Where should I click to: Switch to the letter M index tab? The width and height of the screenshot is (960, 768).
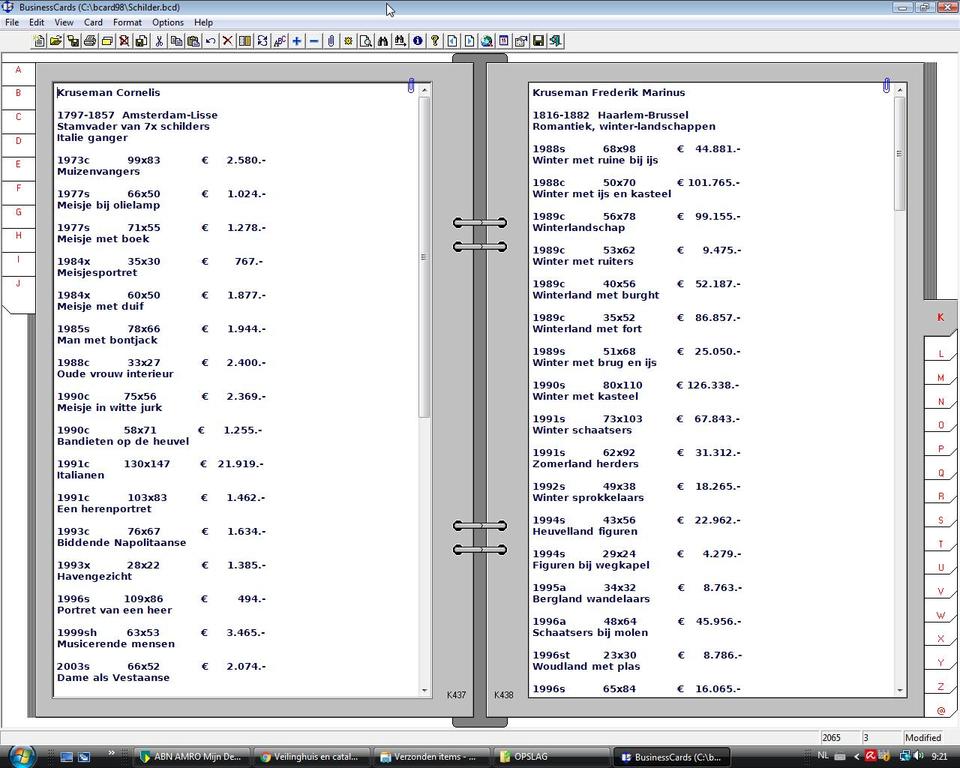pos(940,378)
